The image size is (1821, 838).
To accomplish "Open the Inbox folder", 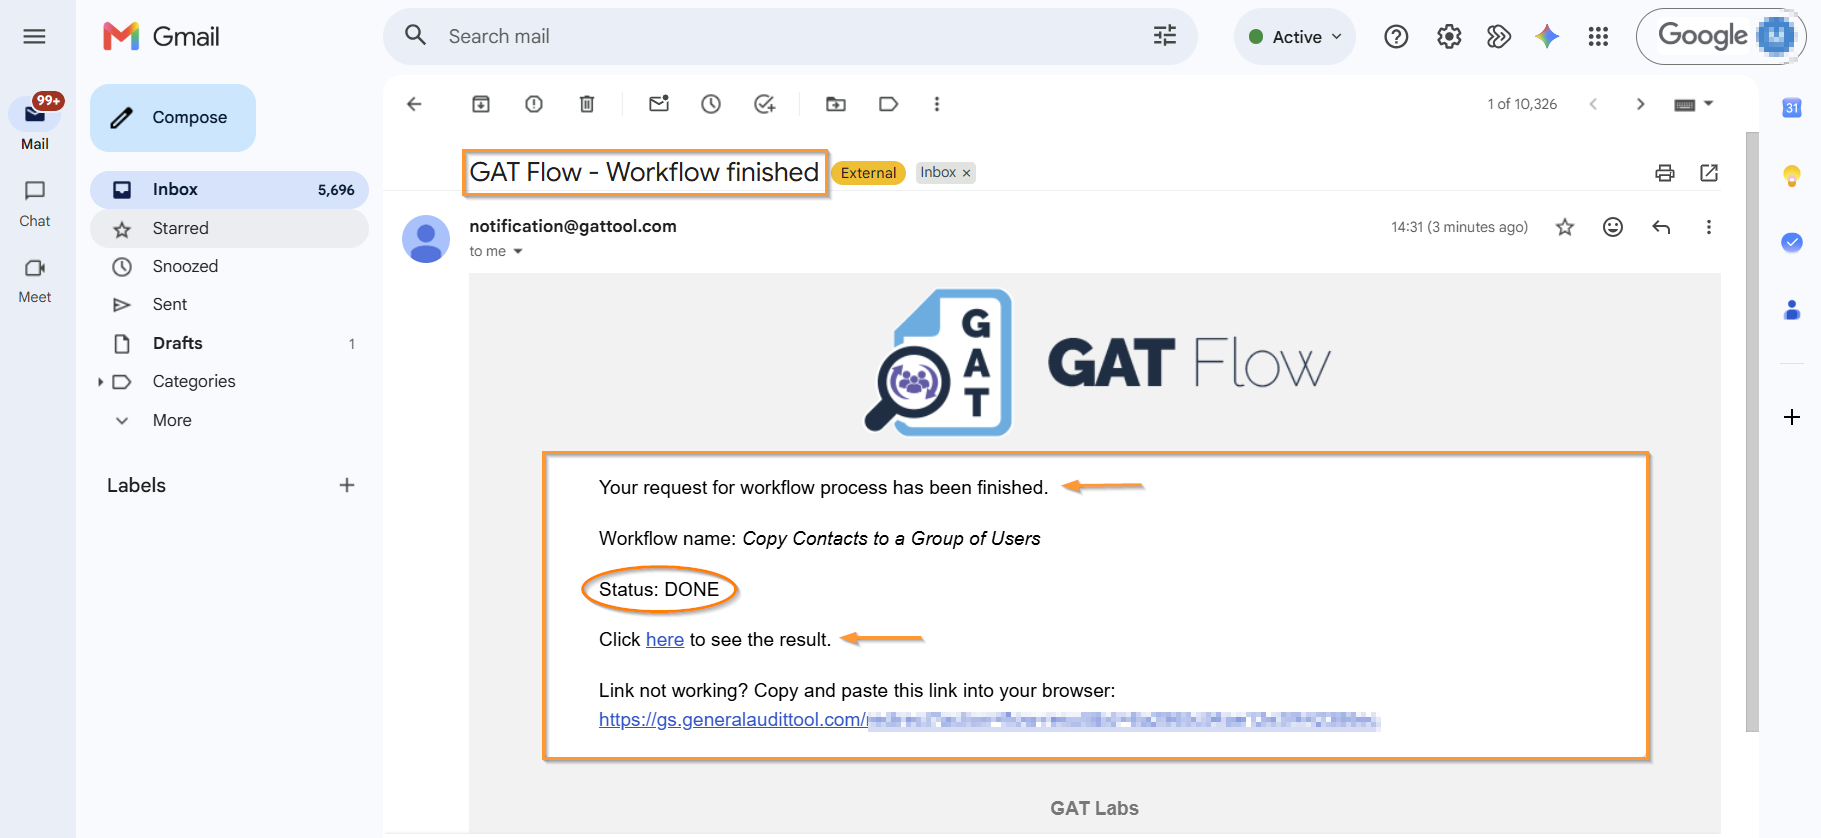I will (229, 190).
